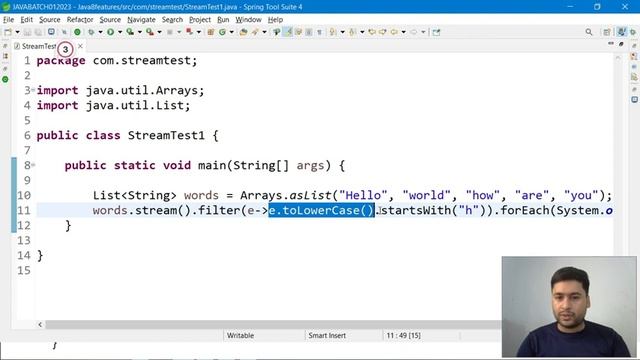
Task: Click the Open Type folder icon
Action: (x=243, y=32)
